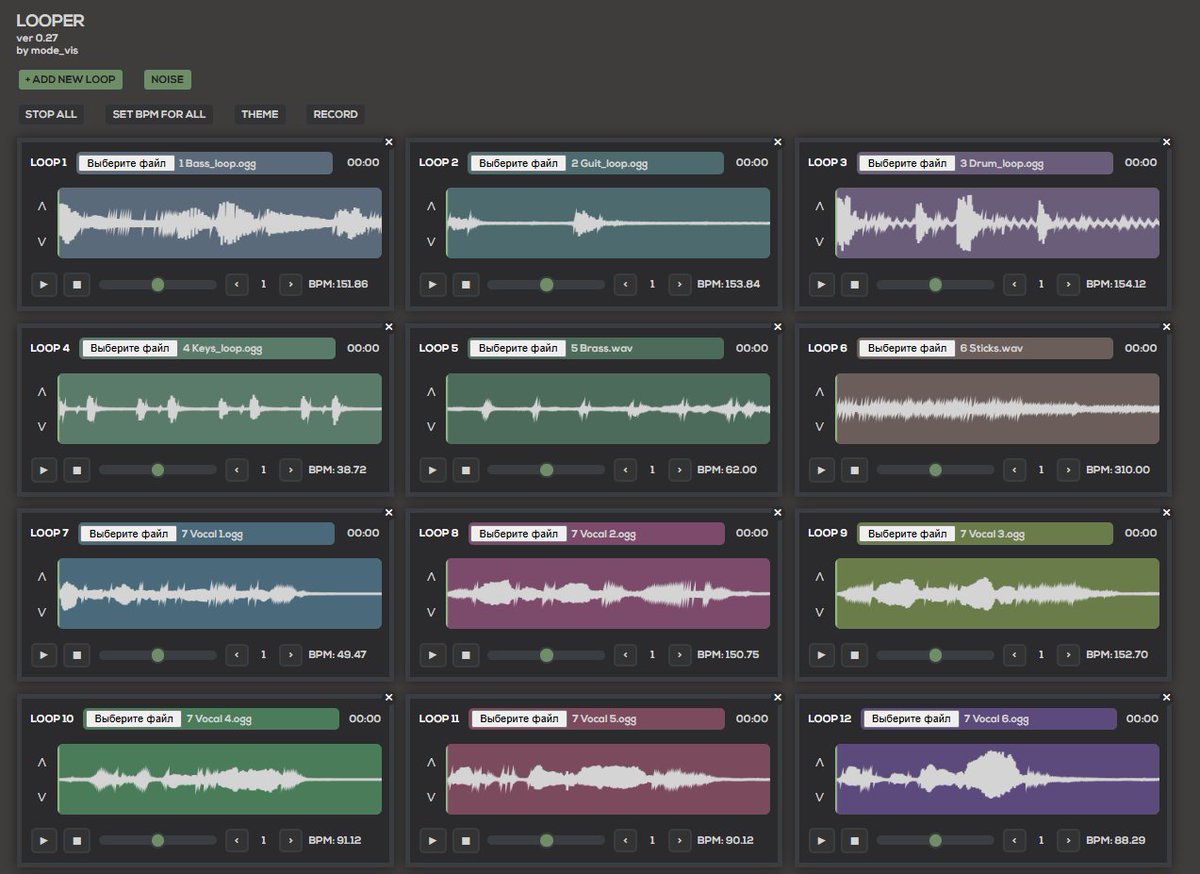Click Loop 10 00:00 timer
The image size is (1200, 874).
tap(365, 719)
